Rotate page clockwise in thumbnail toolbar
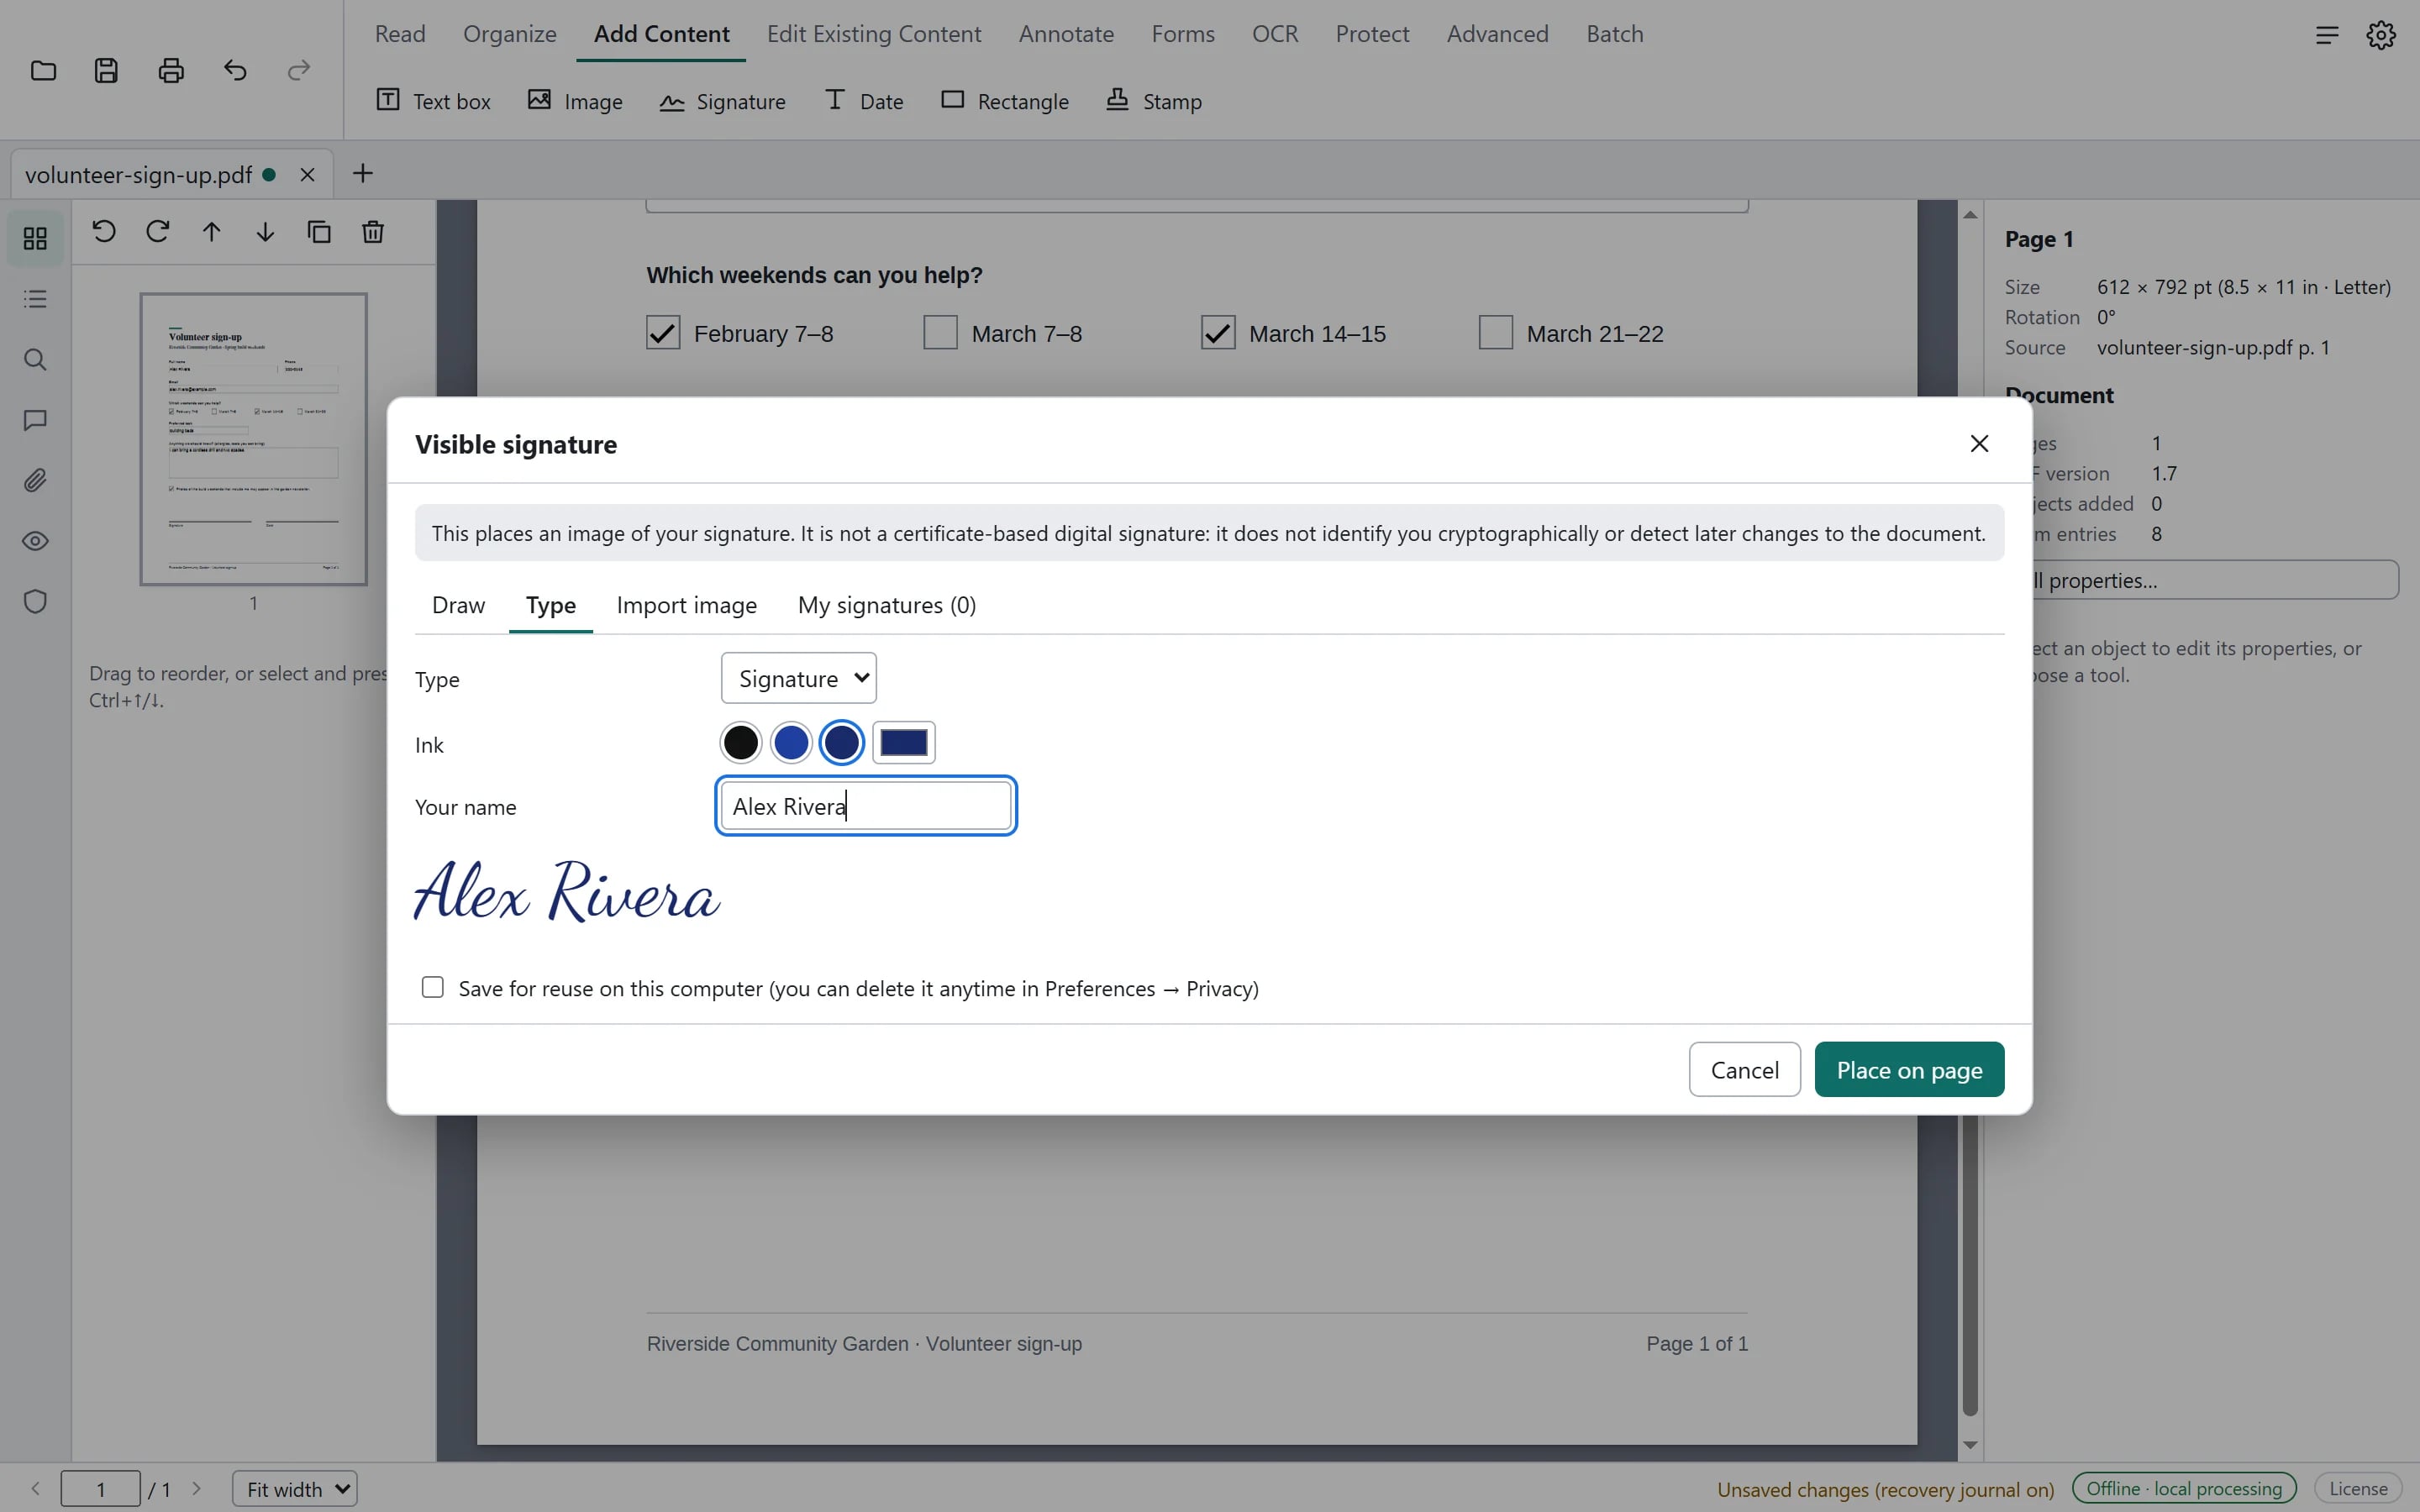 pyautogui.click(x=158, y=232)
